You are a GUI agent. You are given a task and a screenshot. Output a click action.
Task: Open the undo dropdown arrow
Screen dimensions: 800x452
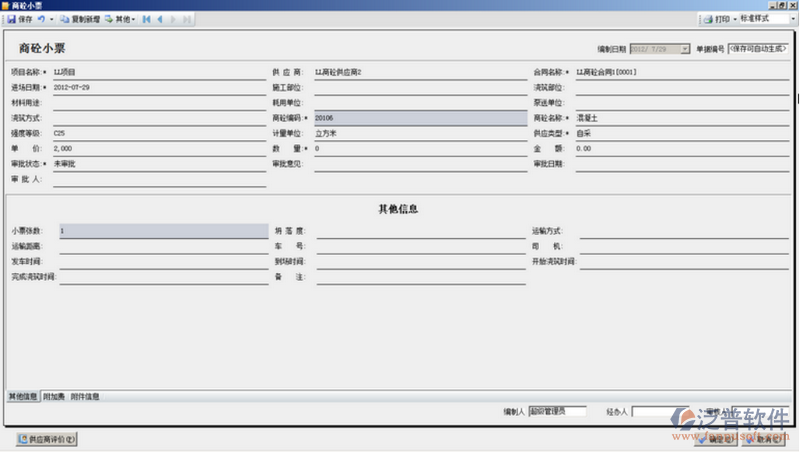(x=50, y=19)
